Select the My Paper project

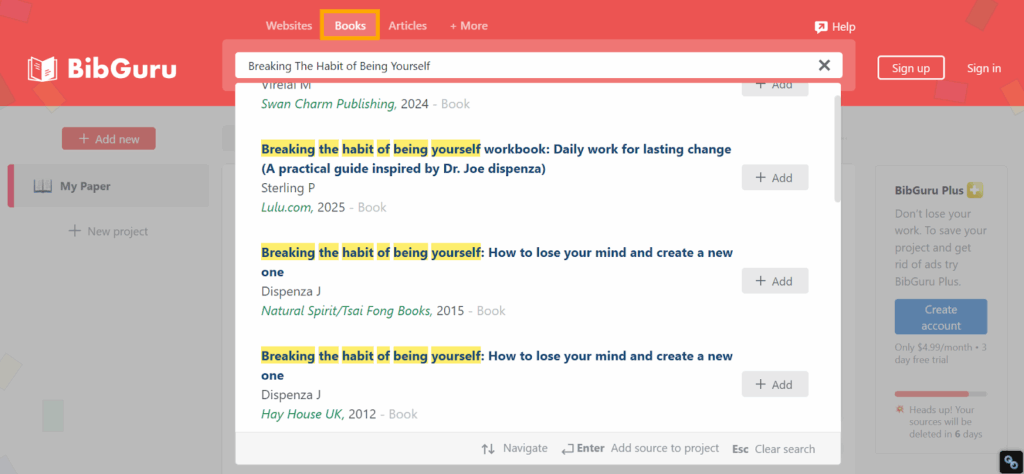coord(108,186)
